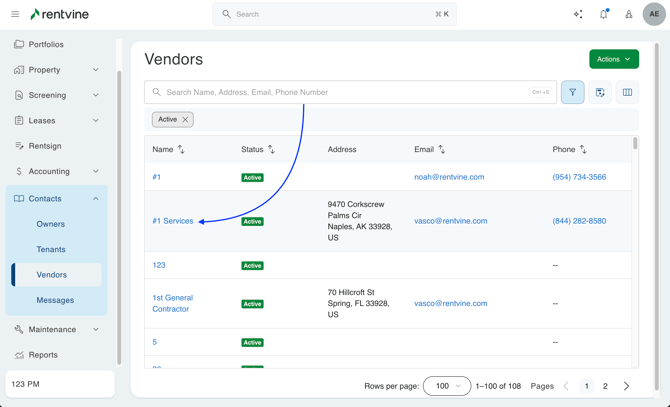
Task: Remove the Active filter chip
Action: pos(185,119)
